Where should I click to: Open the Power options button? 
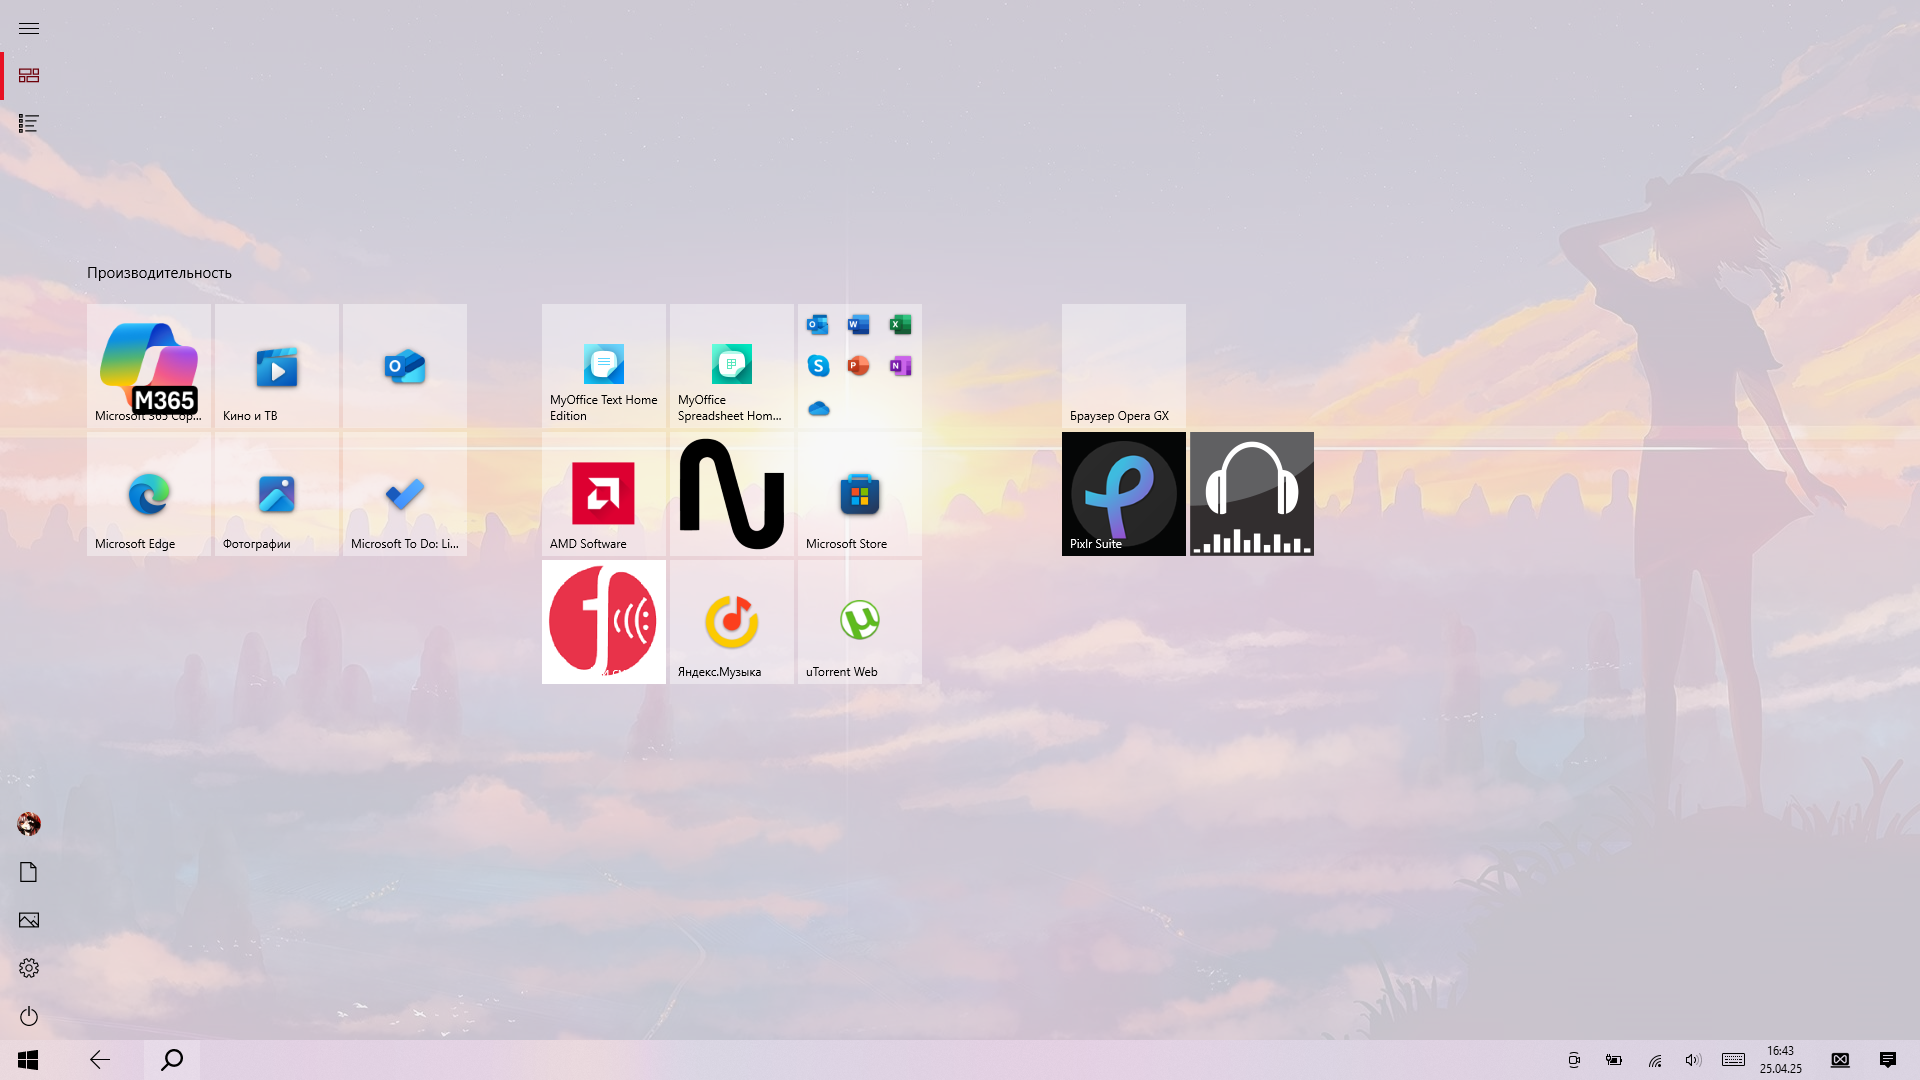(29, 1016)
